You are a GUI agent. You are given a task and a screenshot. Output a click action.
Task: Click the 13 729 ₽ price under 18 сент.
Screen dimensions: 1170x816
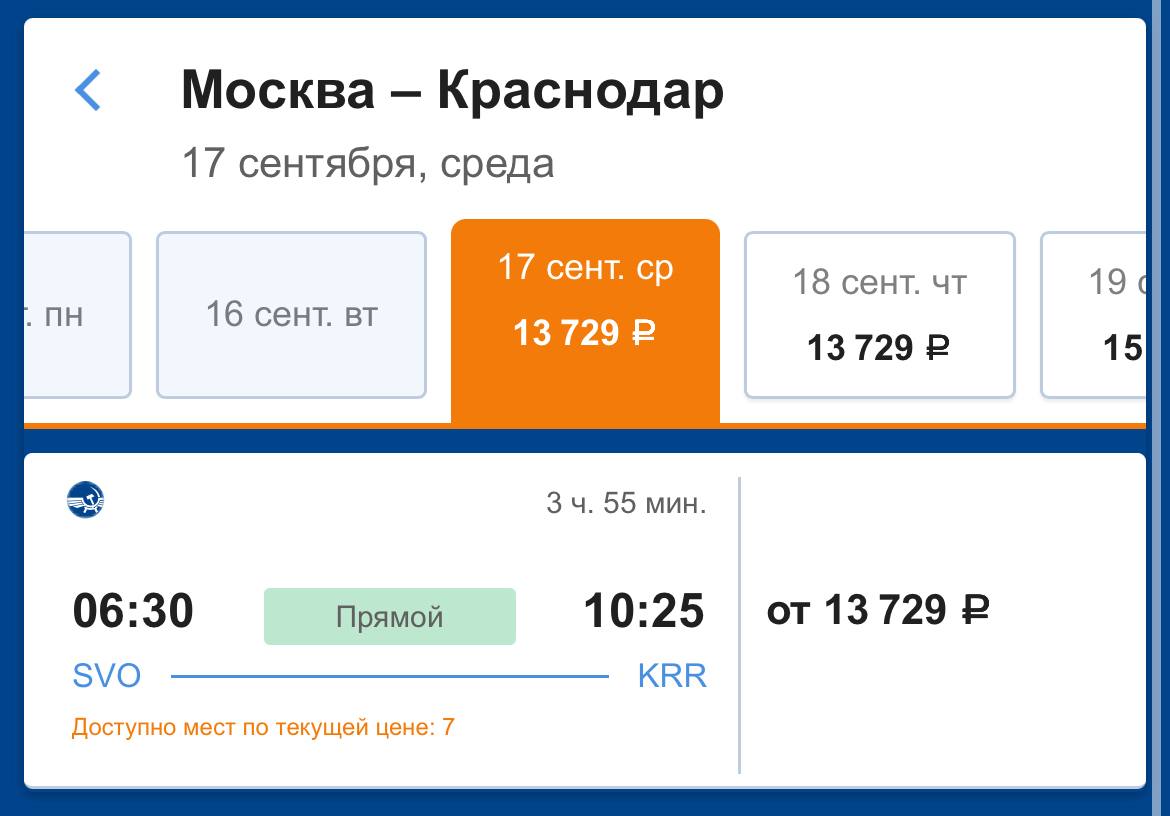tap(878, 348)
